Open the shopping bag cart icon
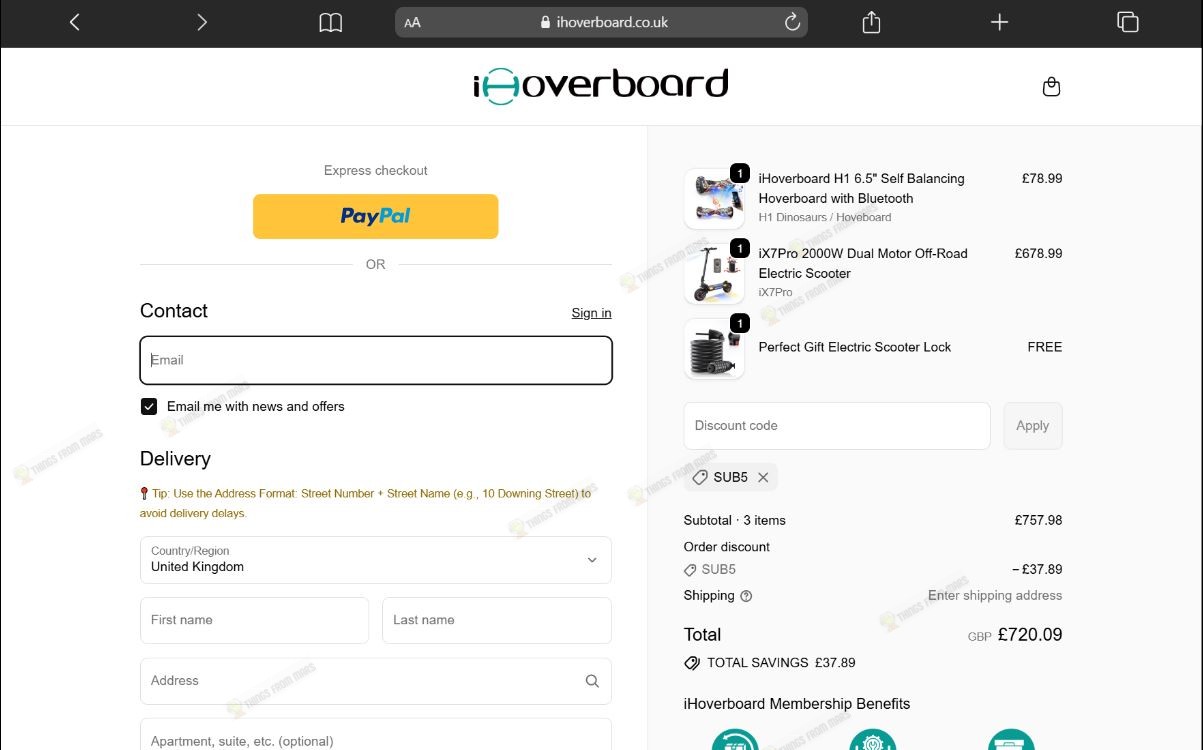 pos(1051,87)
